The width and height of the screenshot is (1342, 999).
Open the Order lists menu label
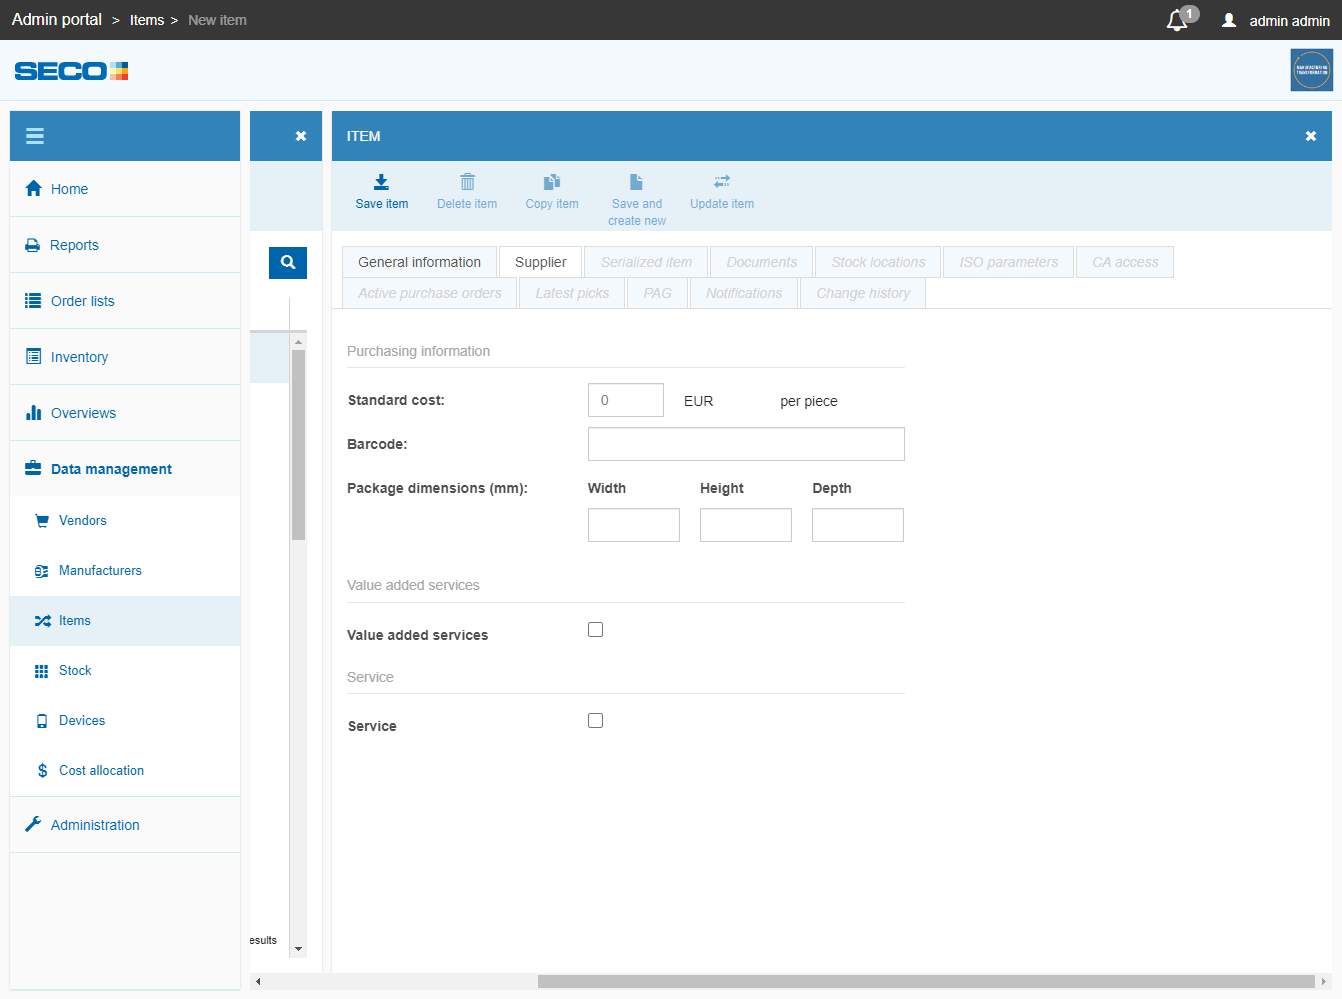(83, 301)
